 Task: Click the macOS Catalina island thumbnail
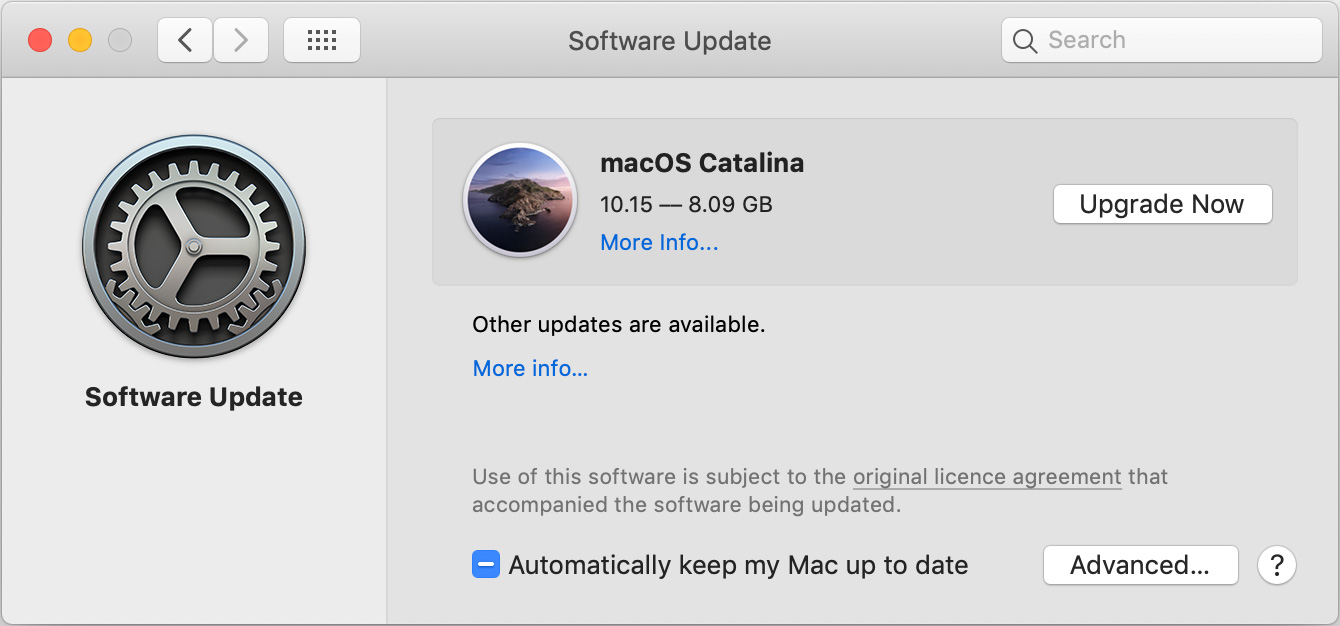(520, 200)
